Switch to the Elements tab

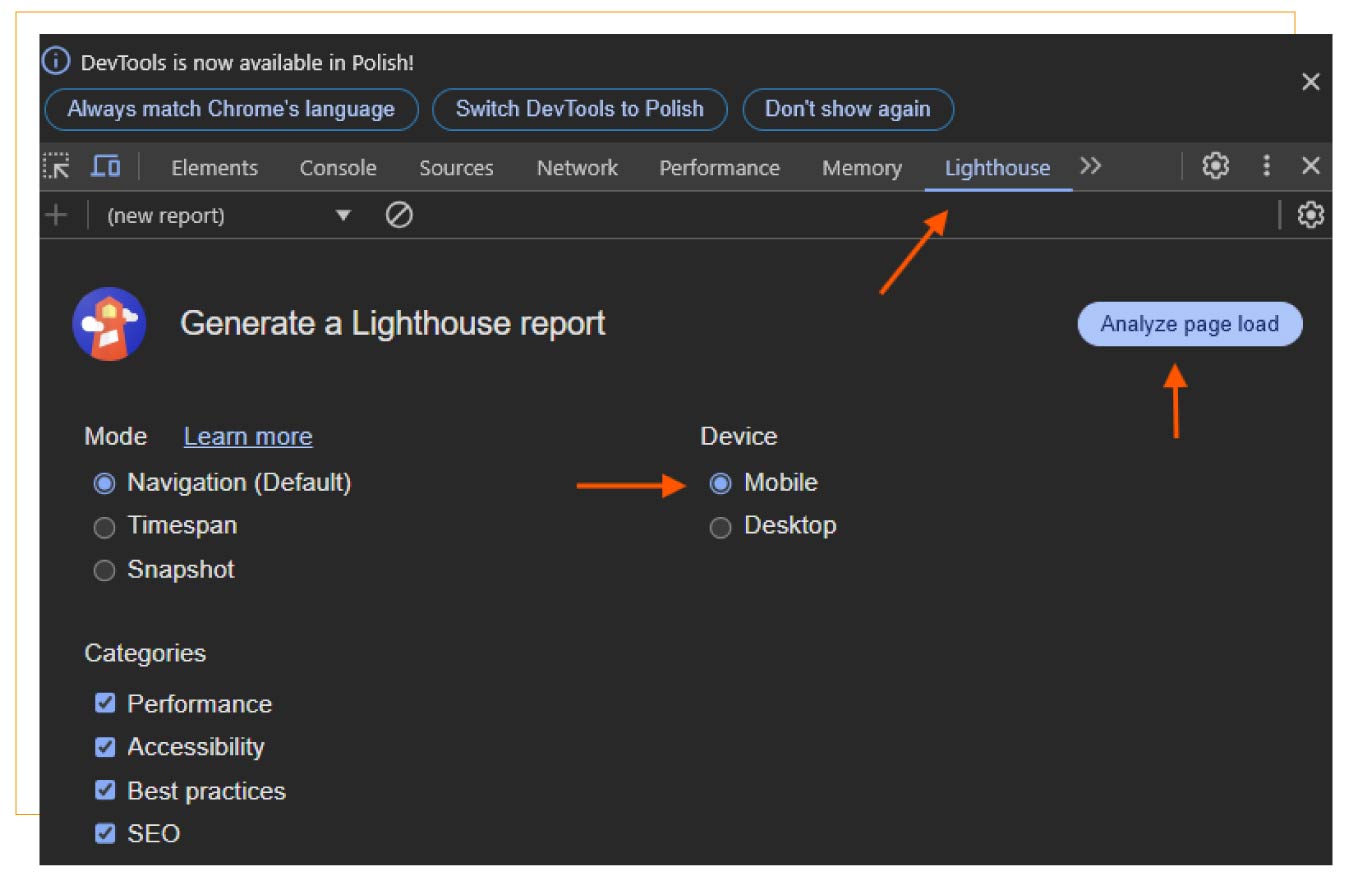coord(214,168)
